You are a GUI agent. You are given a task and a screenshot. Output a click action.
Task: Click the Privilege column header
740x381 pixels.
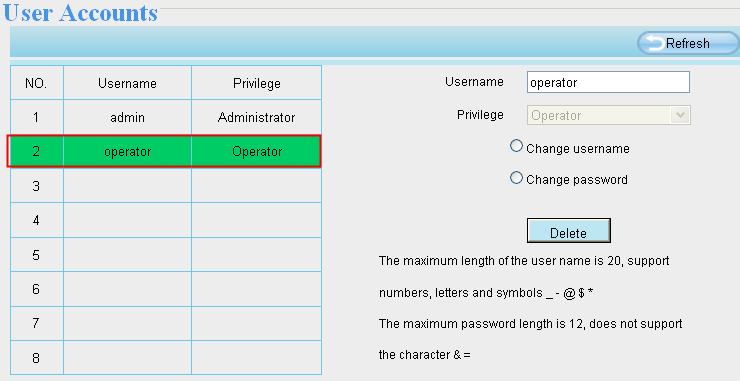pyautogui.click(x=256, y=83)
